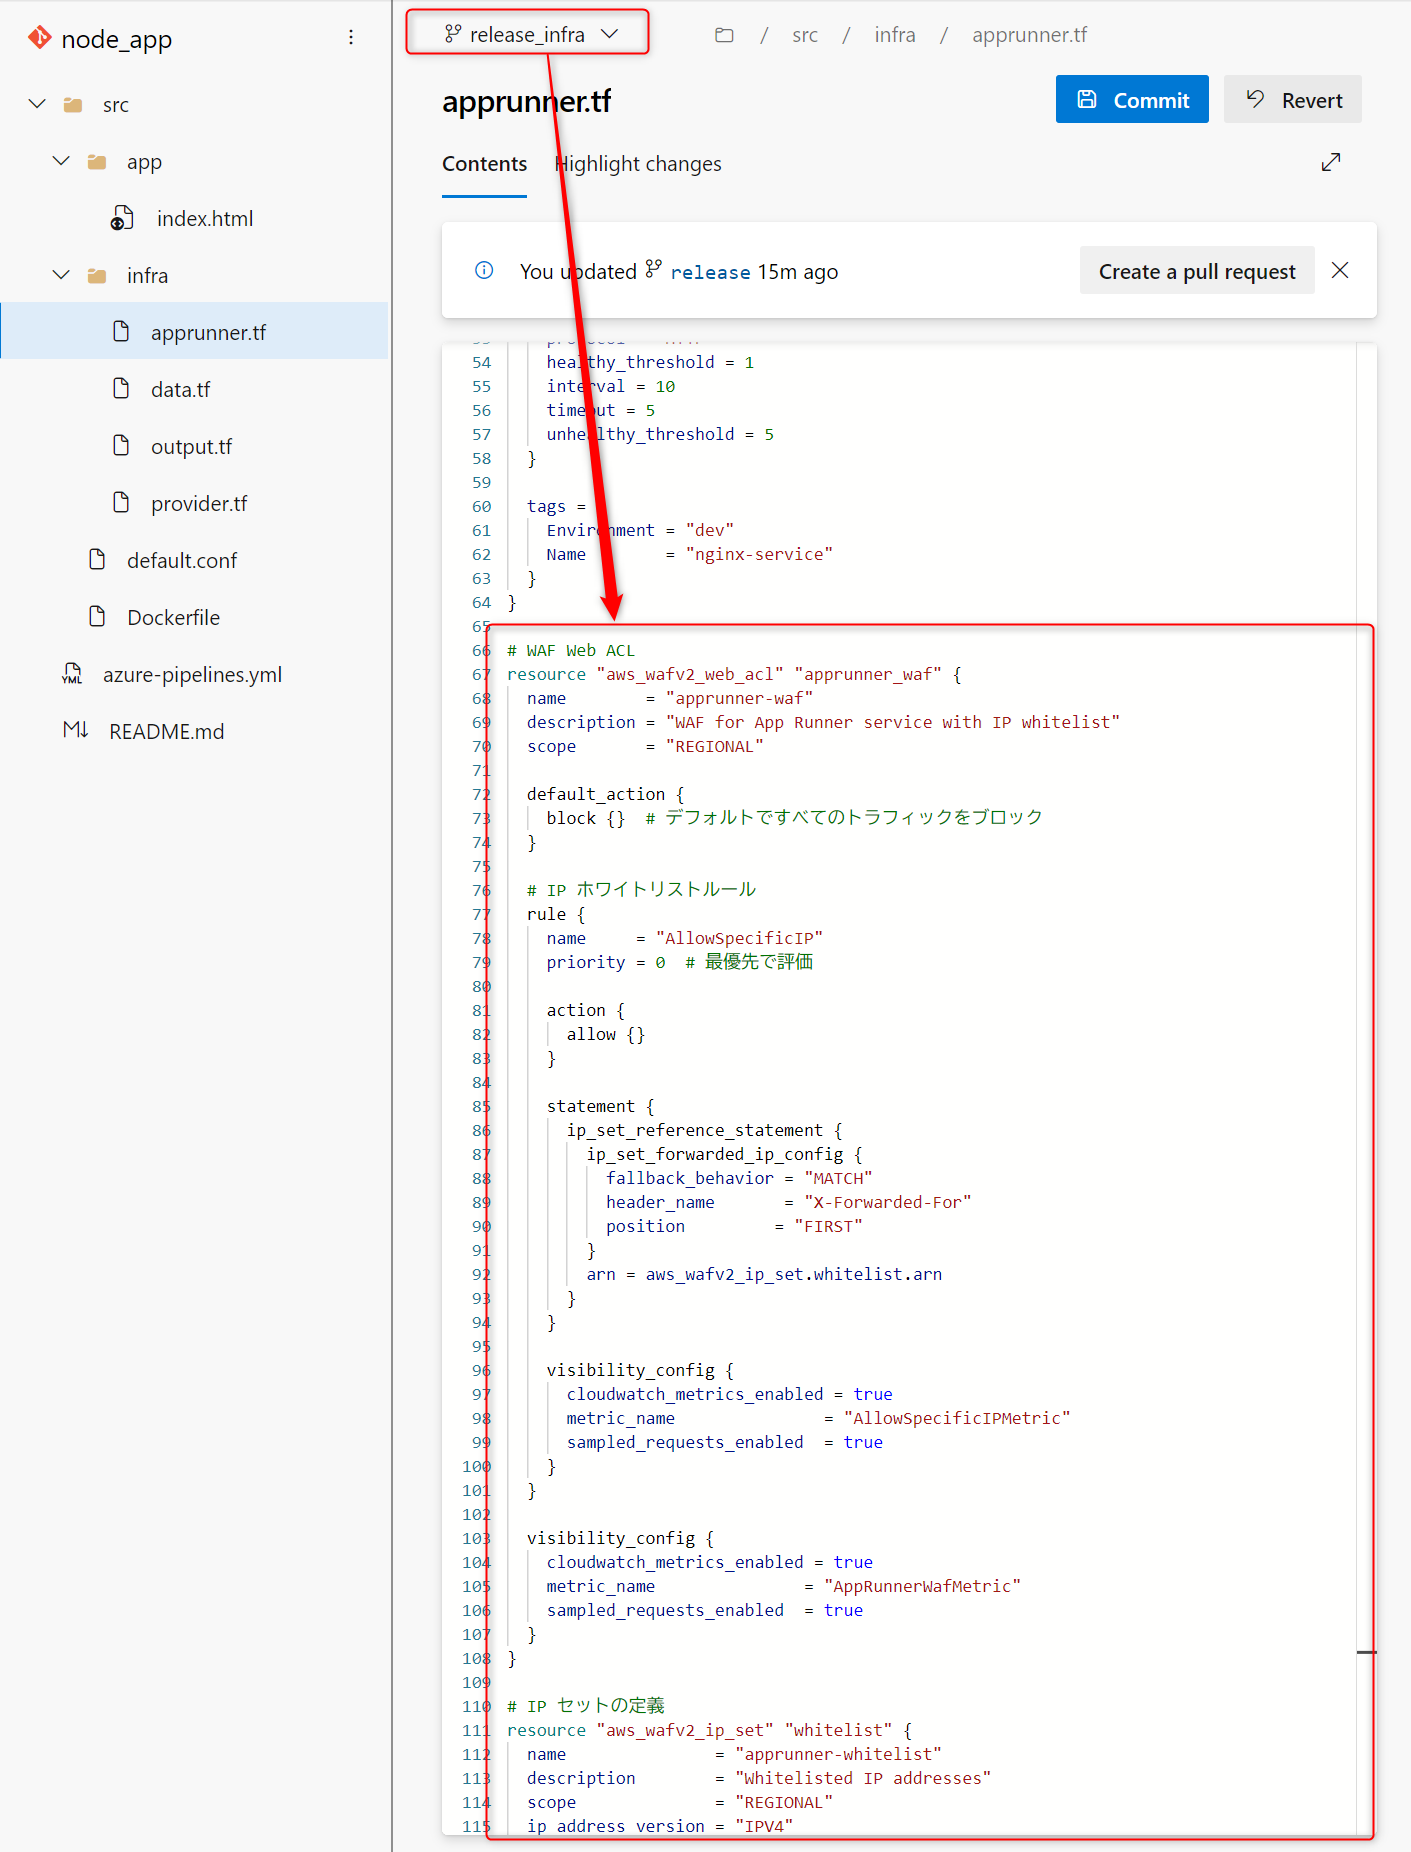
Task: Click the default.conf file icon
Action: pos(97,560)
